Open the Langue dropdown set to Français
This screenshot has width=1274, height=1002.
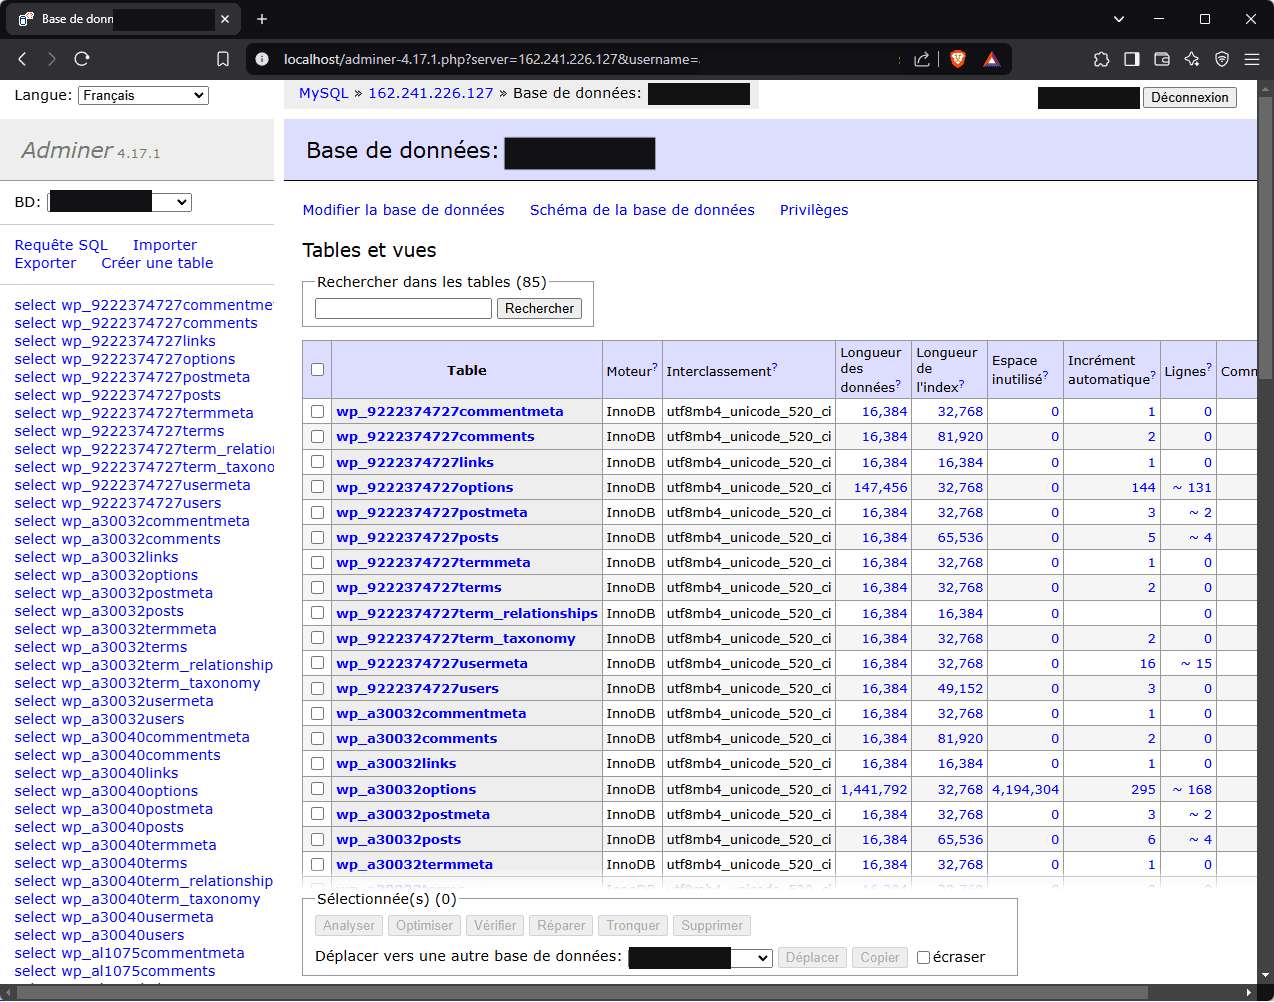(143, 95)
